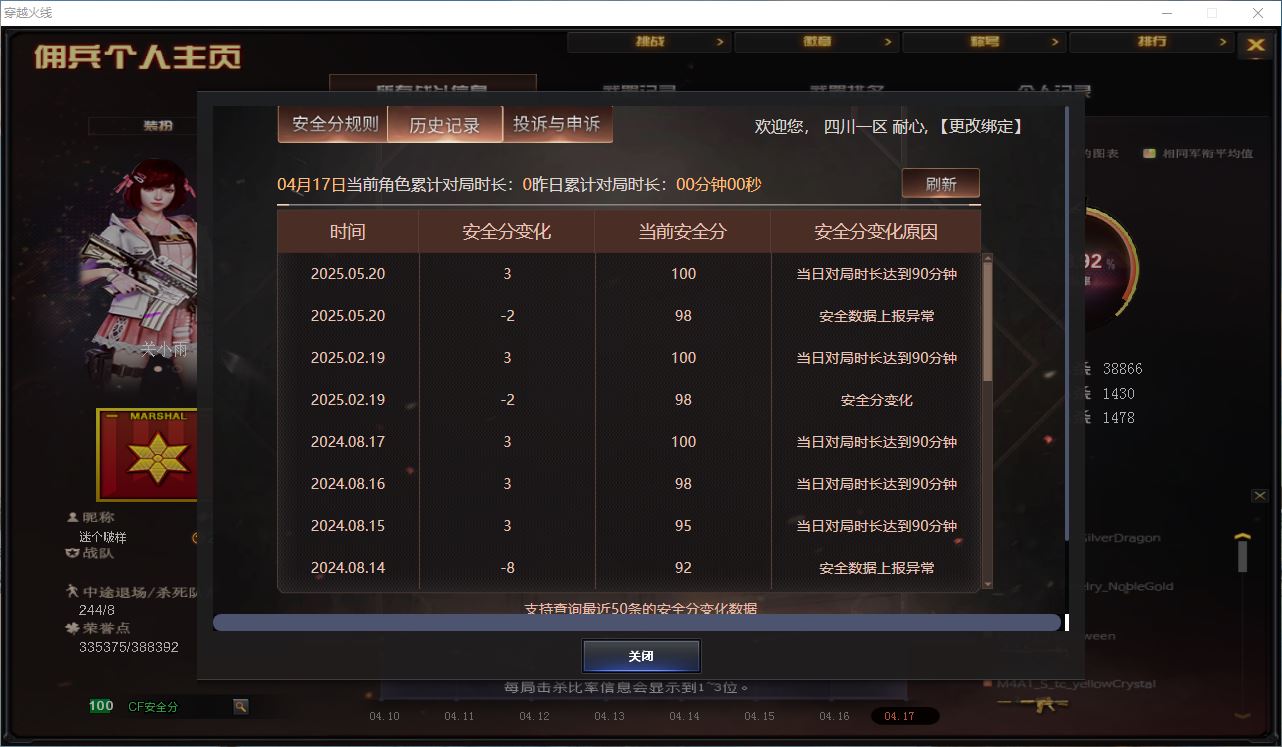Expand the 称号 menu at top

click(x=984, y=42)
